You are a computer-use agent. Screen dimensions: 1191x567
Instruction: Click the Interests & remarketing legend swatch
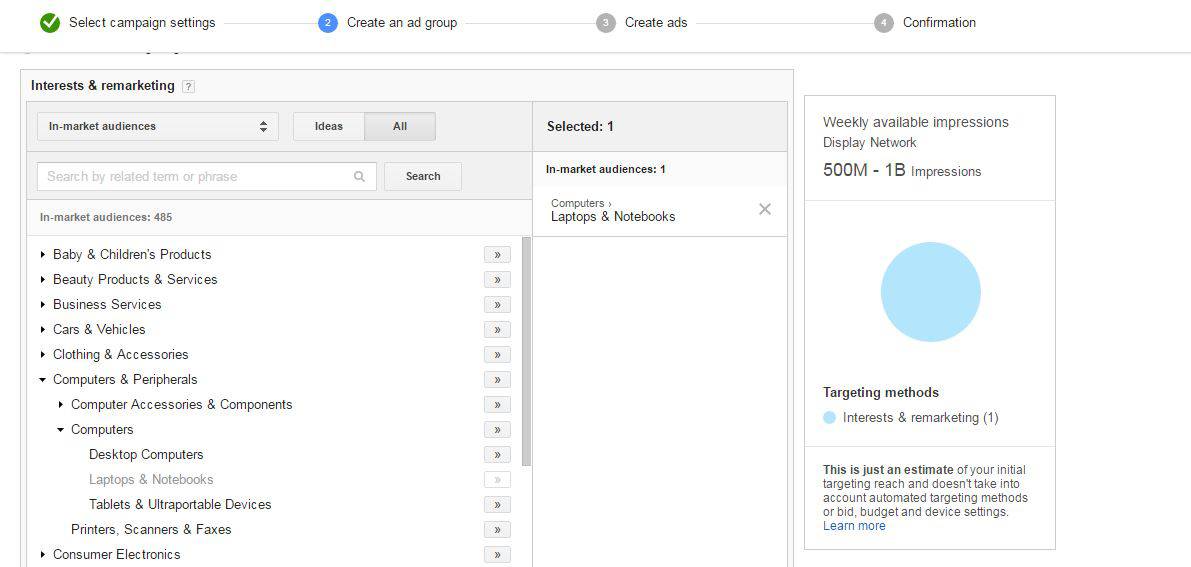click(x=829, y=417)
